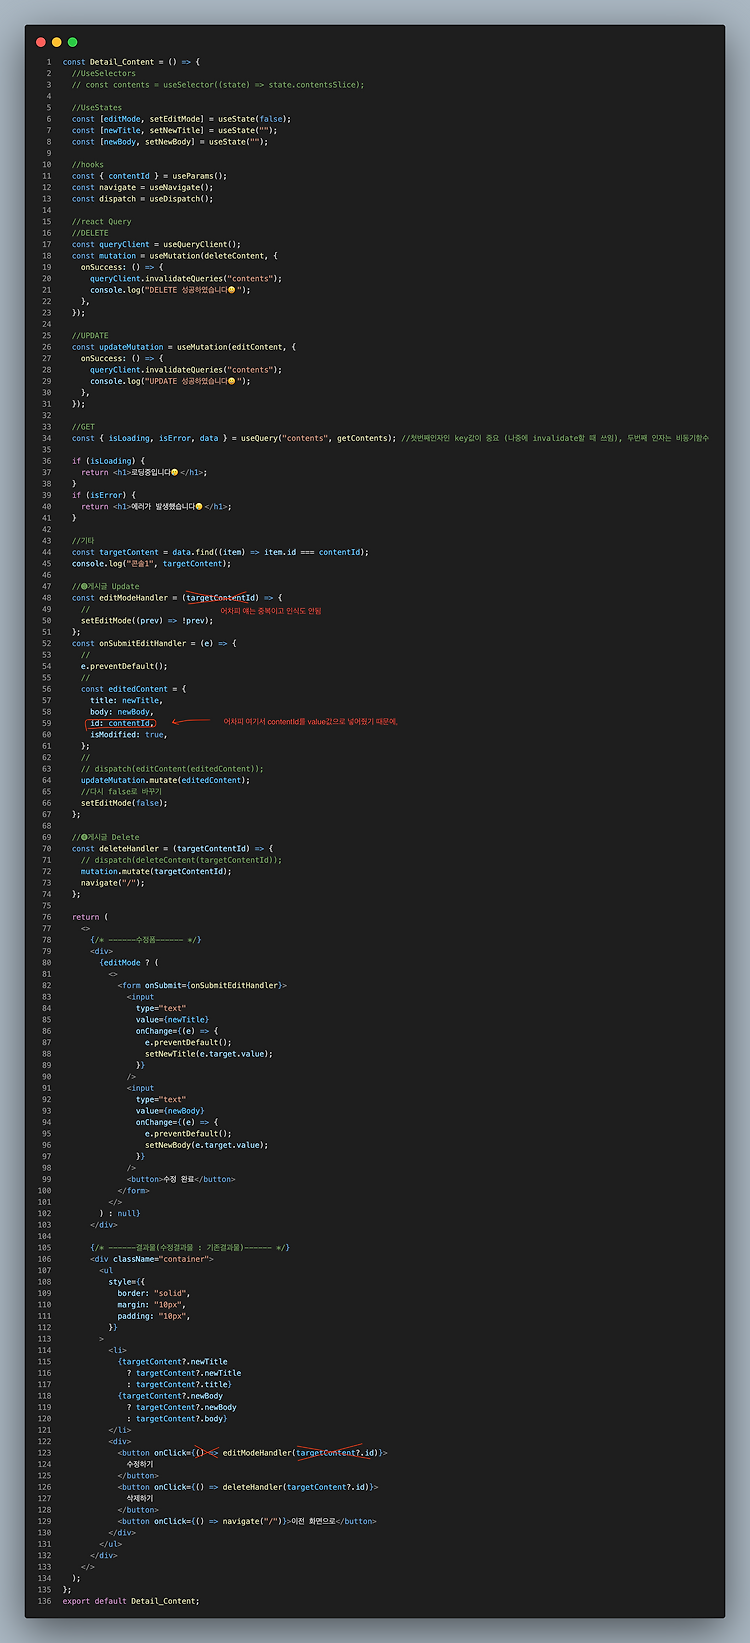Click the commented 'dispatch(deleteContent(targetContentId));' line
This screenshot has width=750, height=1643.
click(181, 860)
